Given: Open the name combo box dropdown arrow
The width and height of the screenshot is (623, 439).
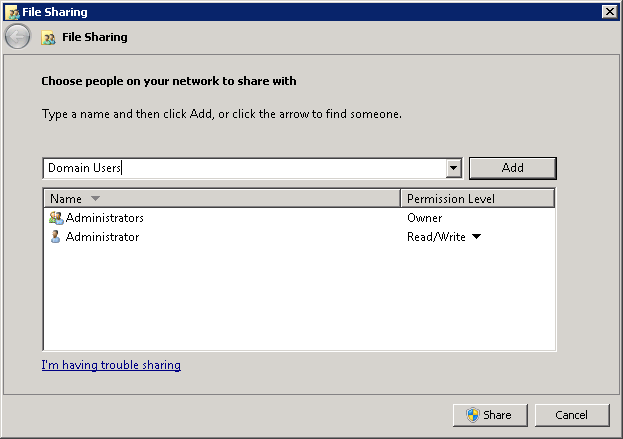Looking at the screenshot, I should click(453, 168).
